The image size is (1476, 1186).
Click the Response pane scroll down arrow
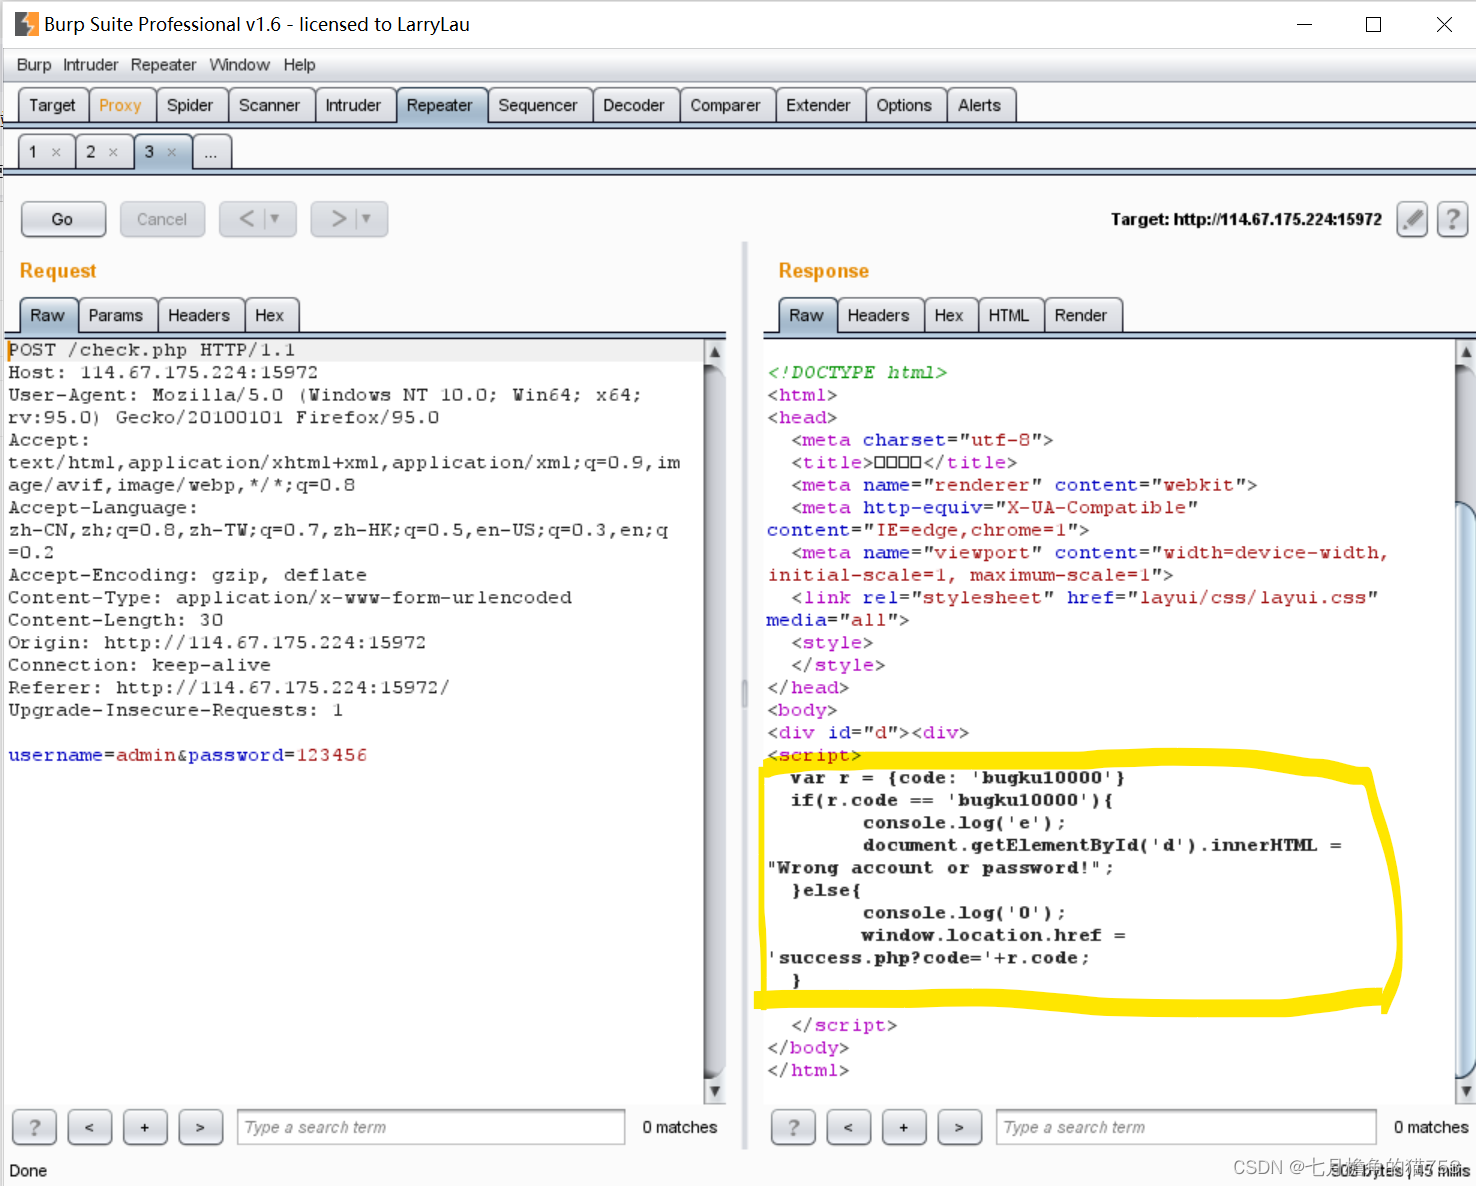[1466, 1091]
